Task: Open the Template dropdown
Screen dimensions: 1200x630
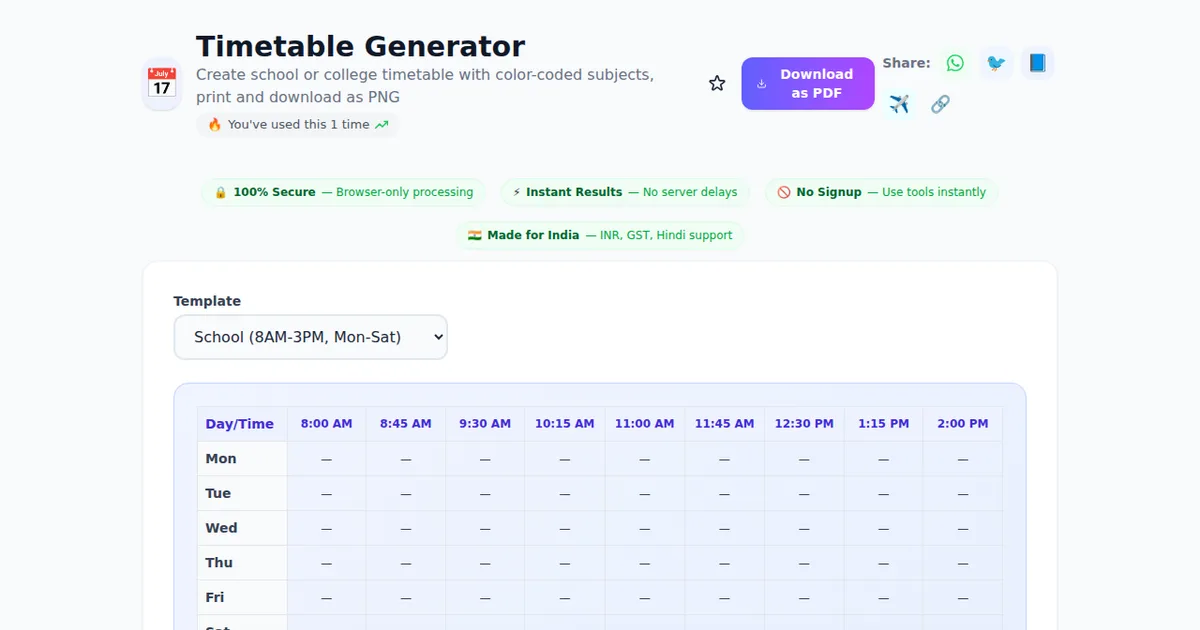Action: click(310, 337)
